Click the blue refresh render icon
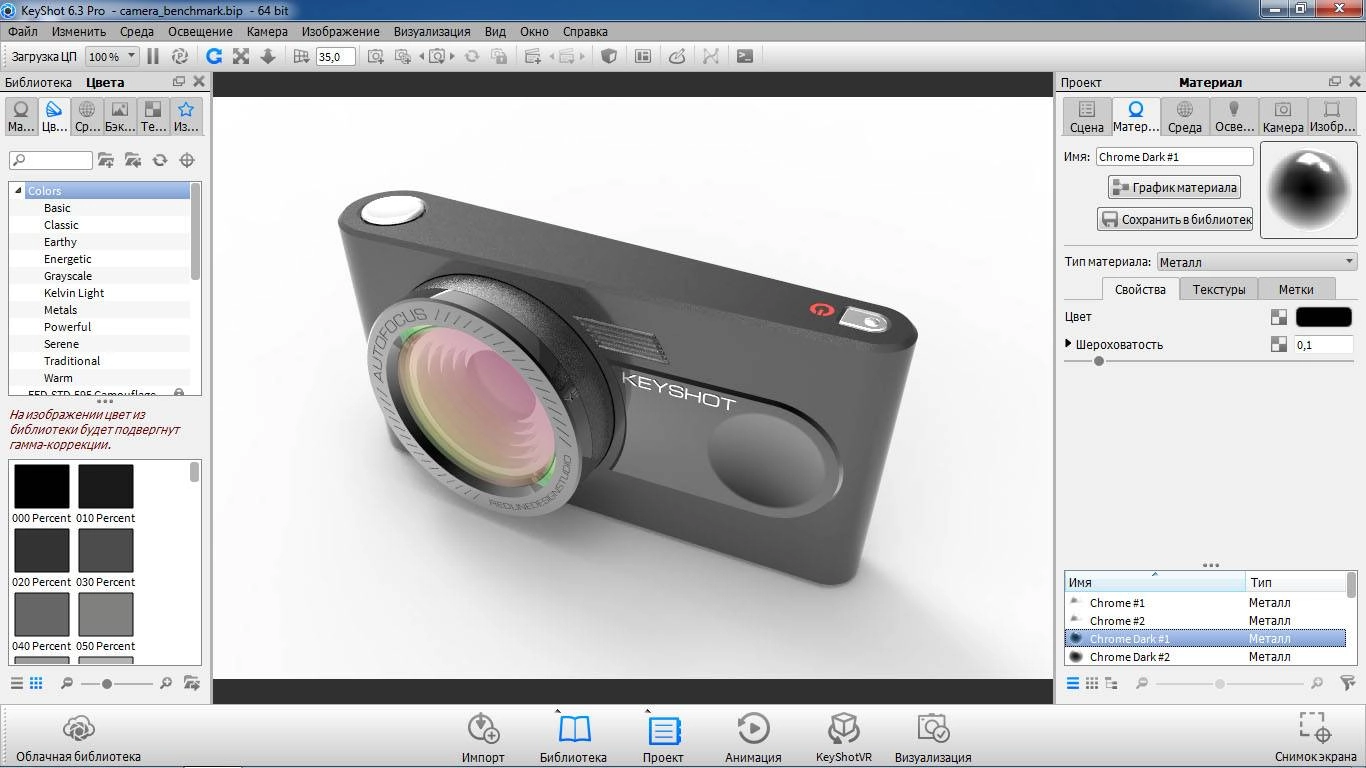Screen dimensions: 1366x768 (x=213, y=57)
